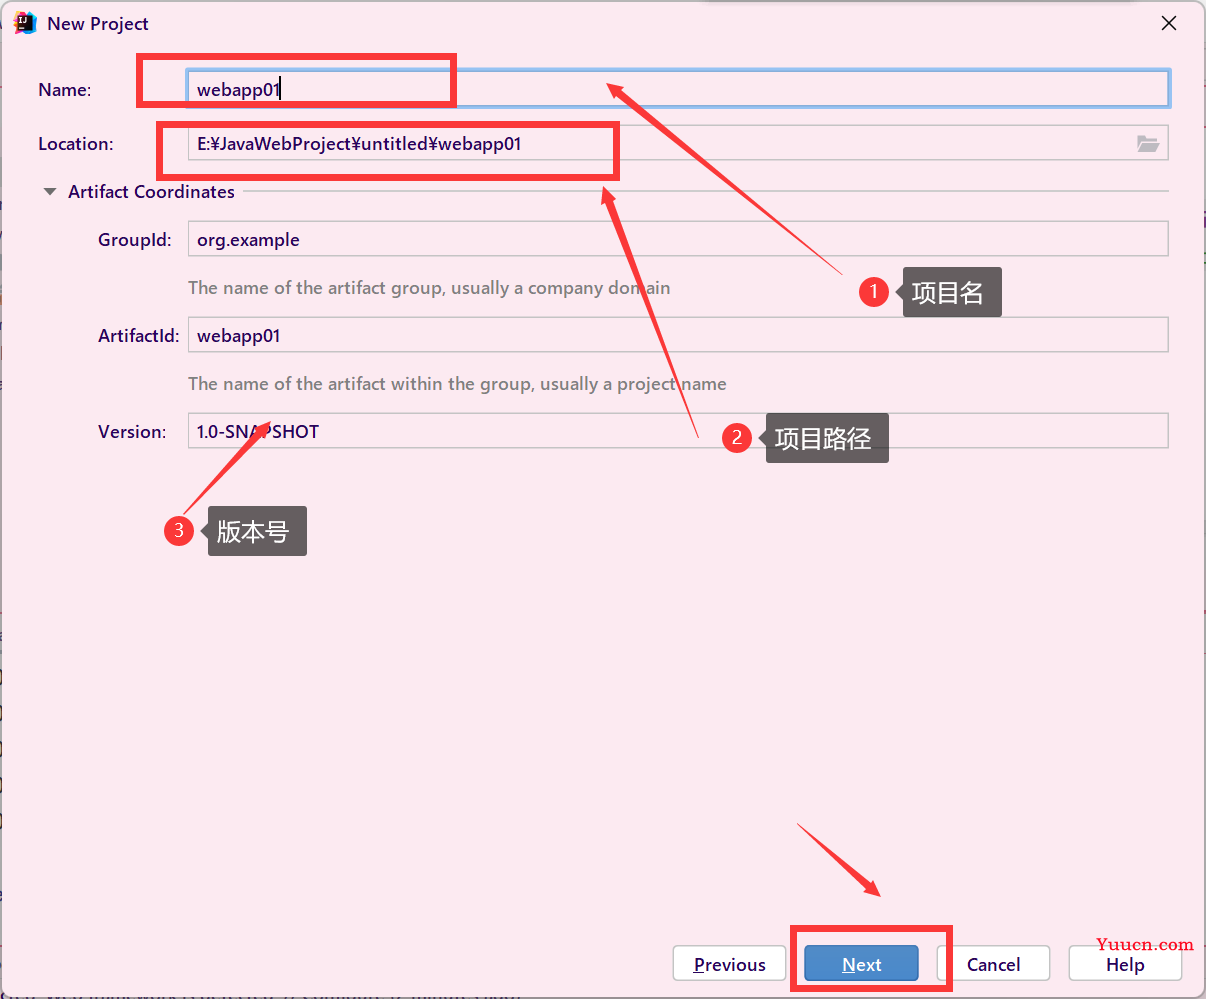Go back with the Previous button
The image size is (1206, 999).
[729, 964]
